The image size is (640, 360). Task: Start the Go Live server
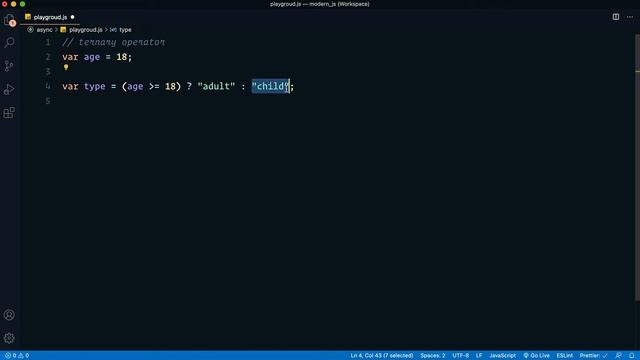click(536, 356)
